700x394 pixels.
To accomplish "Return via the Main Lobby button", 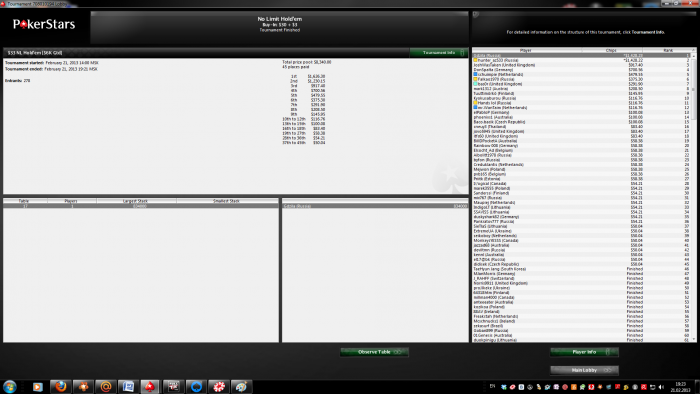I will 584,370.
